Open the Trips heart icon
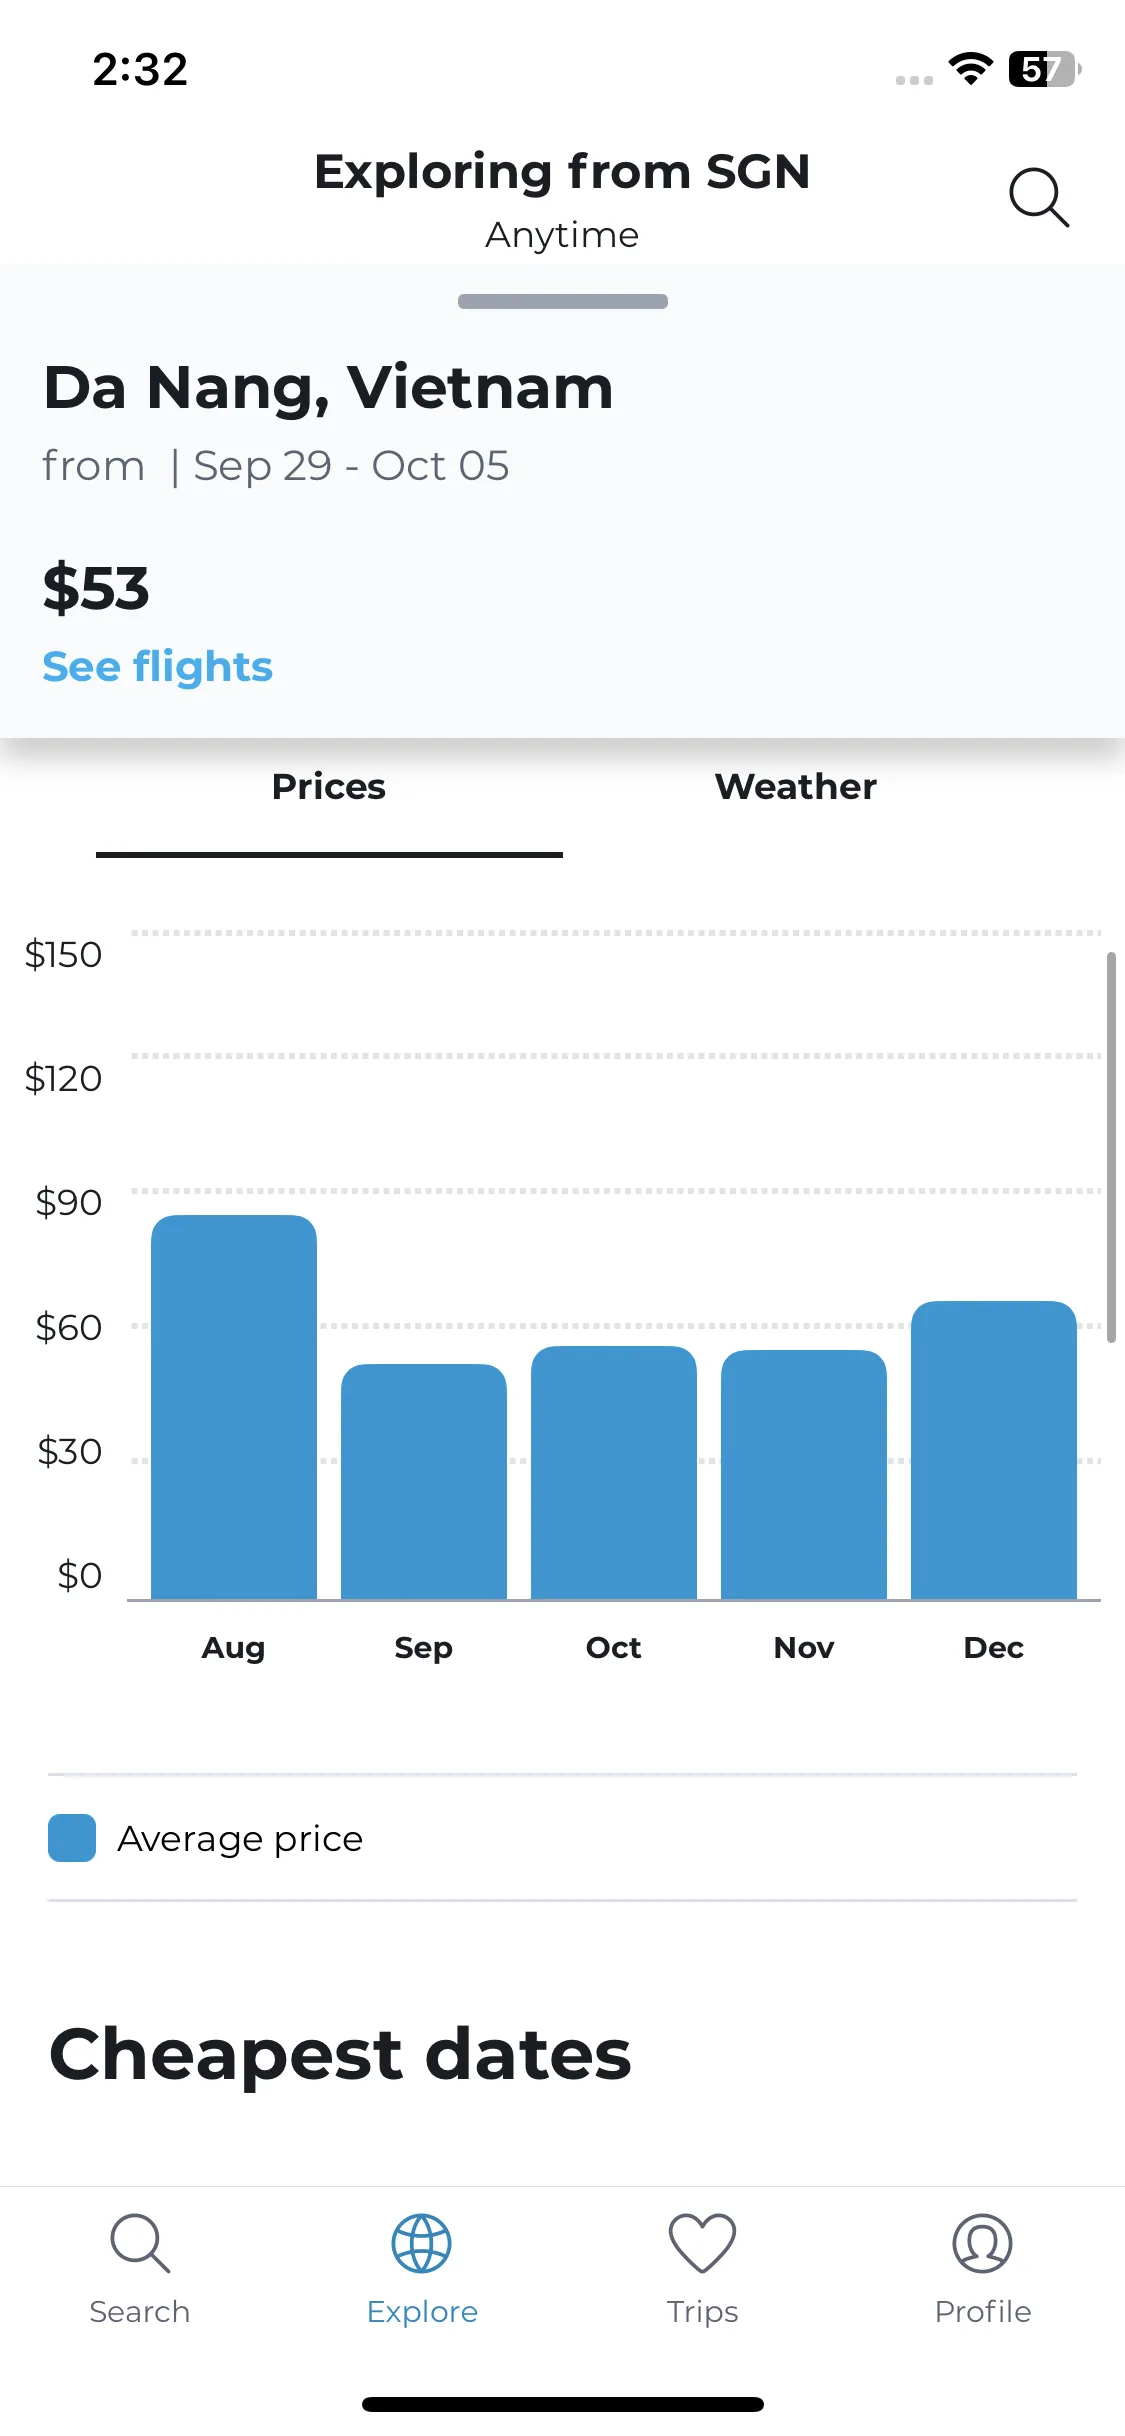The height and width of the screenshot is (2436, 1125). click(x=702, y=2243)
